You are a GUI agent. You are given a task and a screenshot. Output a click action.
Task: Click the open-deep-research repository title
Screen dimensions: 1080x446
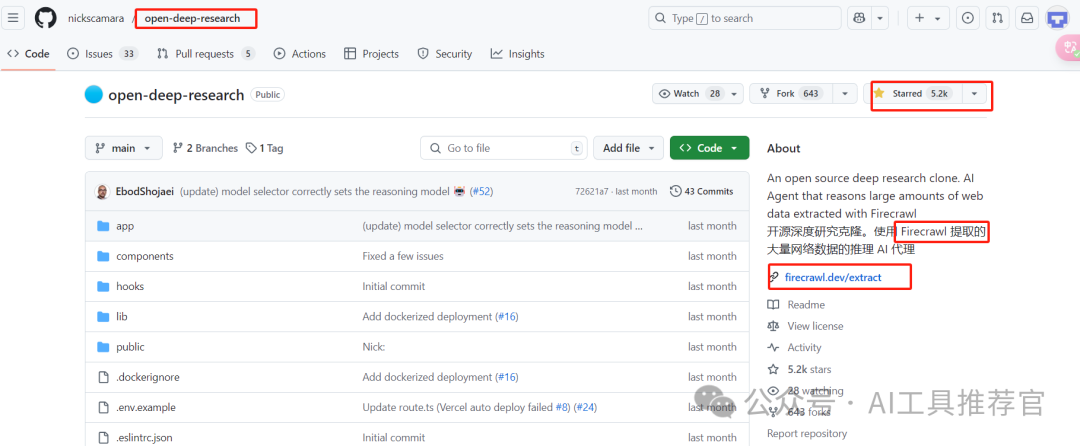pyautogui.click(x=176, y=95)
